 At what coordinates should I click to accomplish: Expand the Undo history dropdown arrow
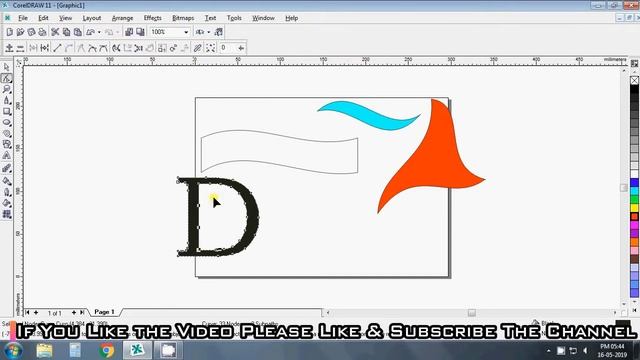[99, 32]
